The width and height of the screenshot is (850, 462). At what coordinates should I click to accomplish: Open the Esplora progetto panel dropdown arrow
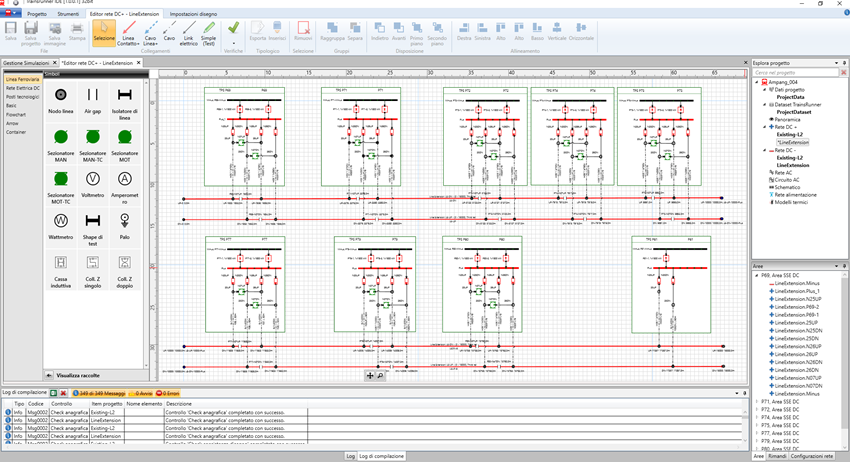836,63
